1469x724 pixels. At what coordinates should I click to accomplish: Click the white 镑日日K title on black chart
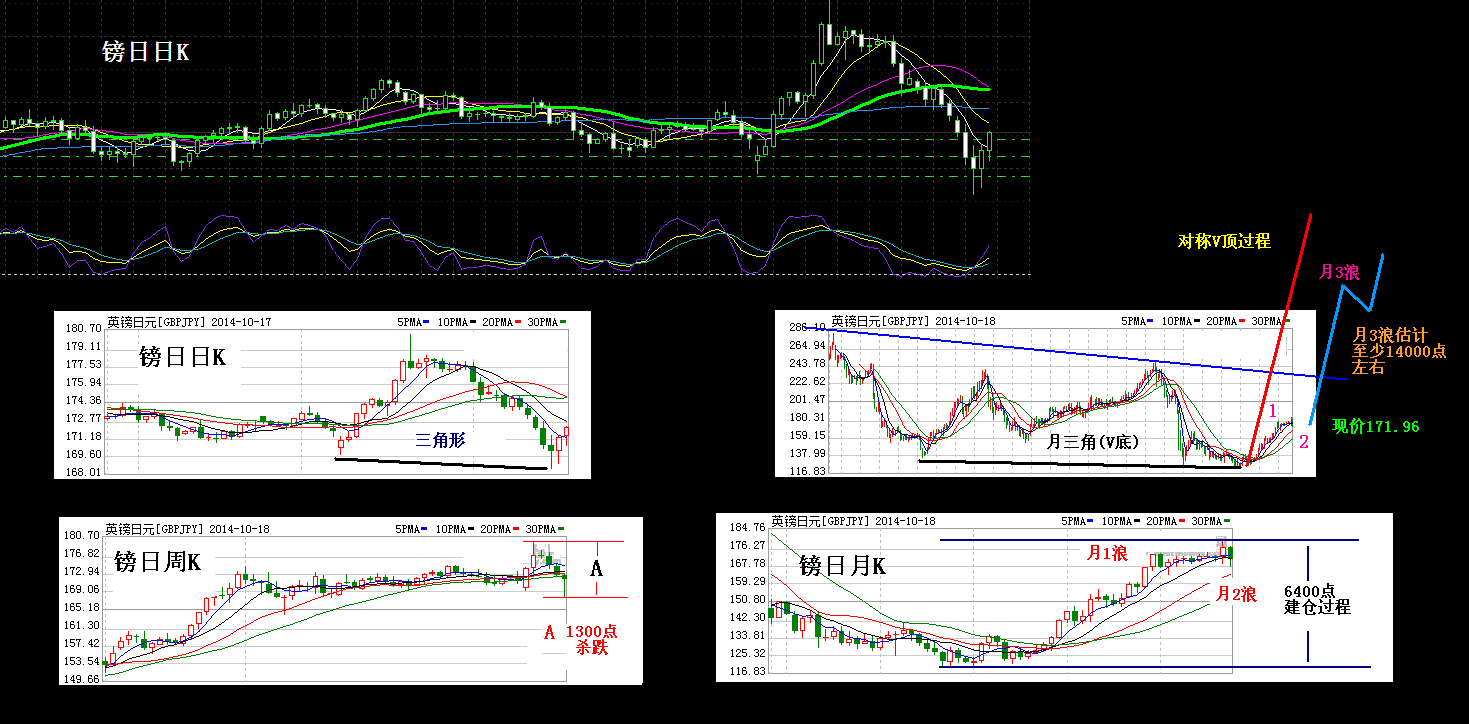(145, 52)
